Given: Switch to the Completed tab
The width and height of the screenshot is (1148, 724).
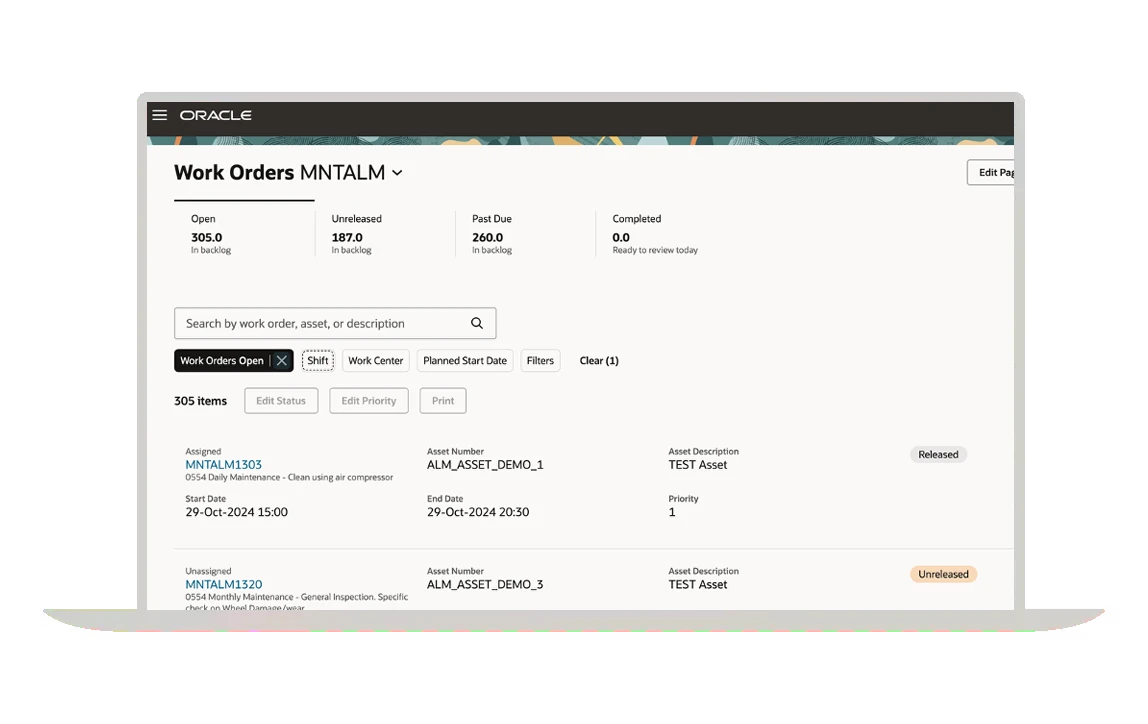Looking at the screenshot, I should point(654,234).
